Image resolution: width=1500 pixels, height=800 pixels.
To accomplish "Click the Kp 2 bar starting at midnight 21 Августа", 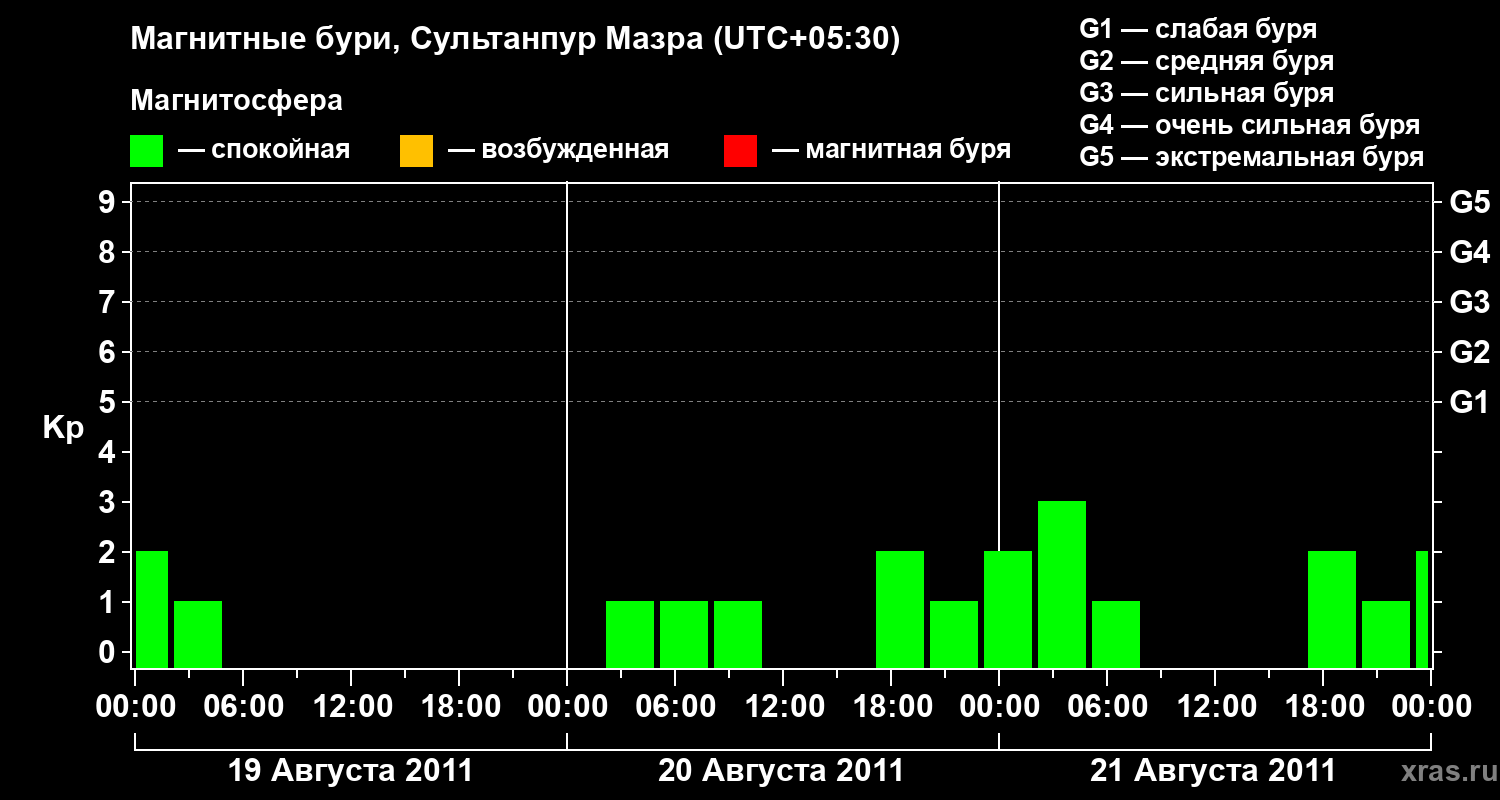I will tap(1008, 609).
